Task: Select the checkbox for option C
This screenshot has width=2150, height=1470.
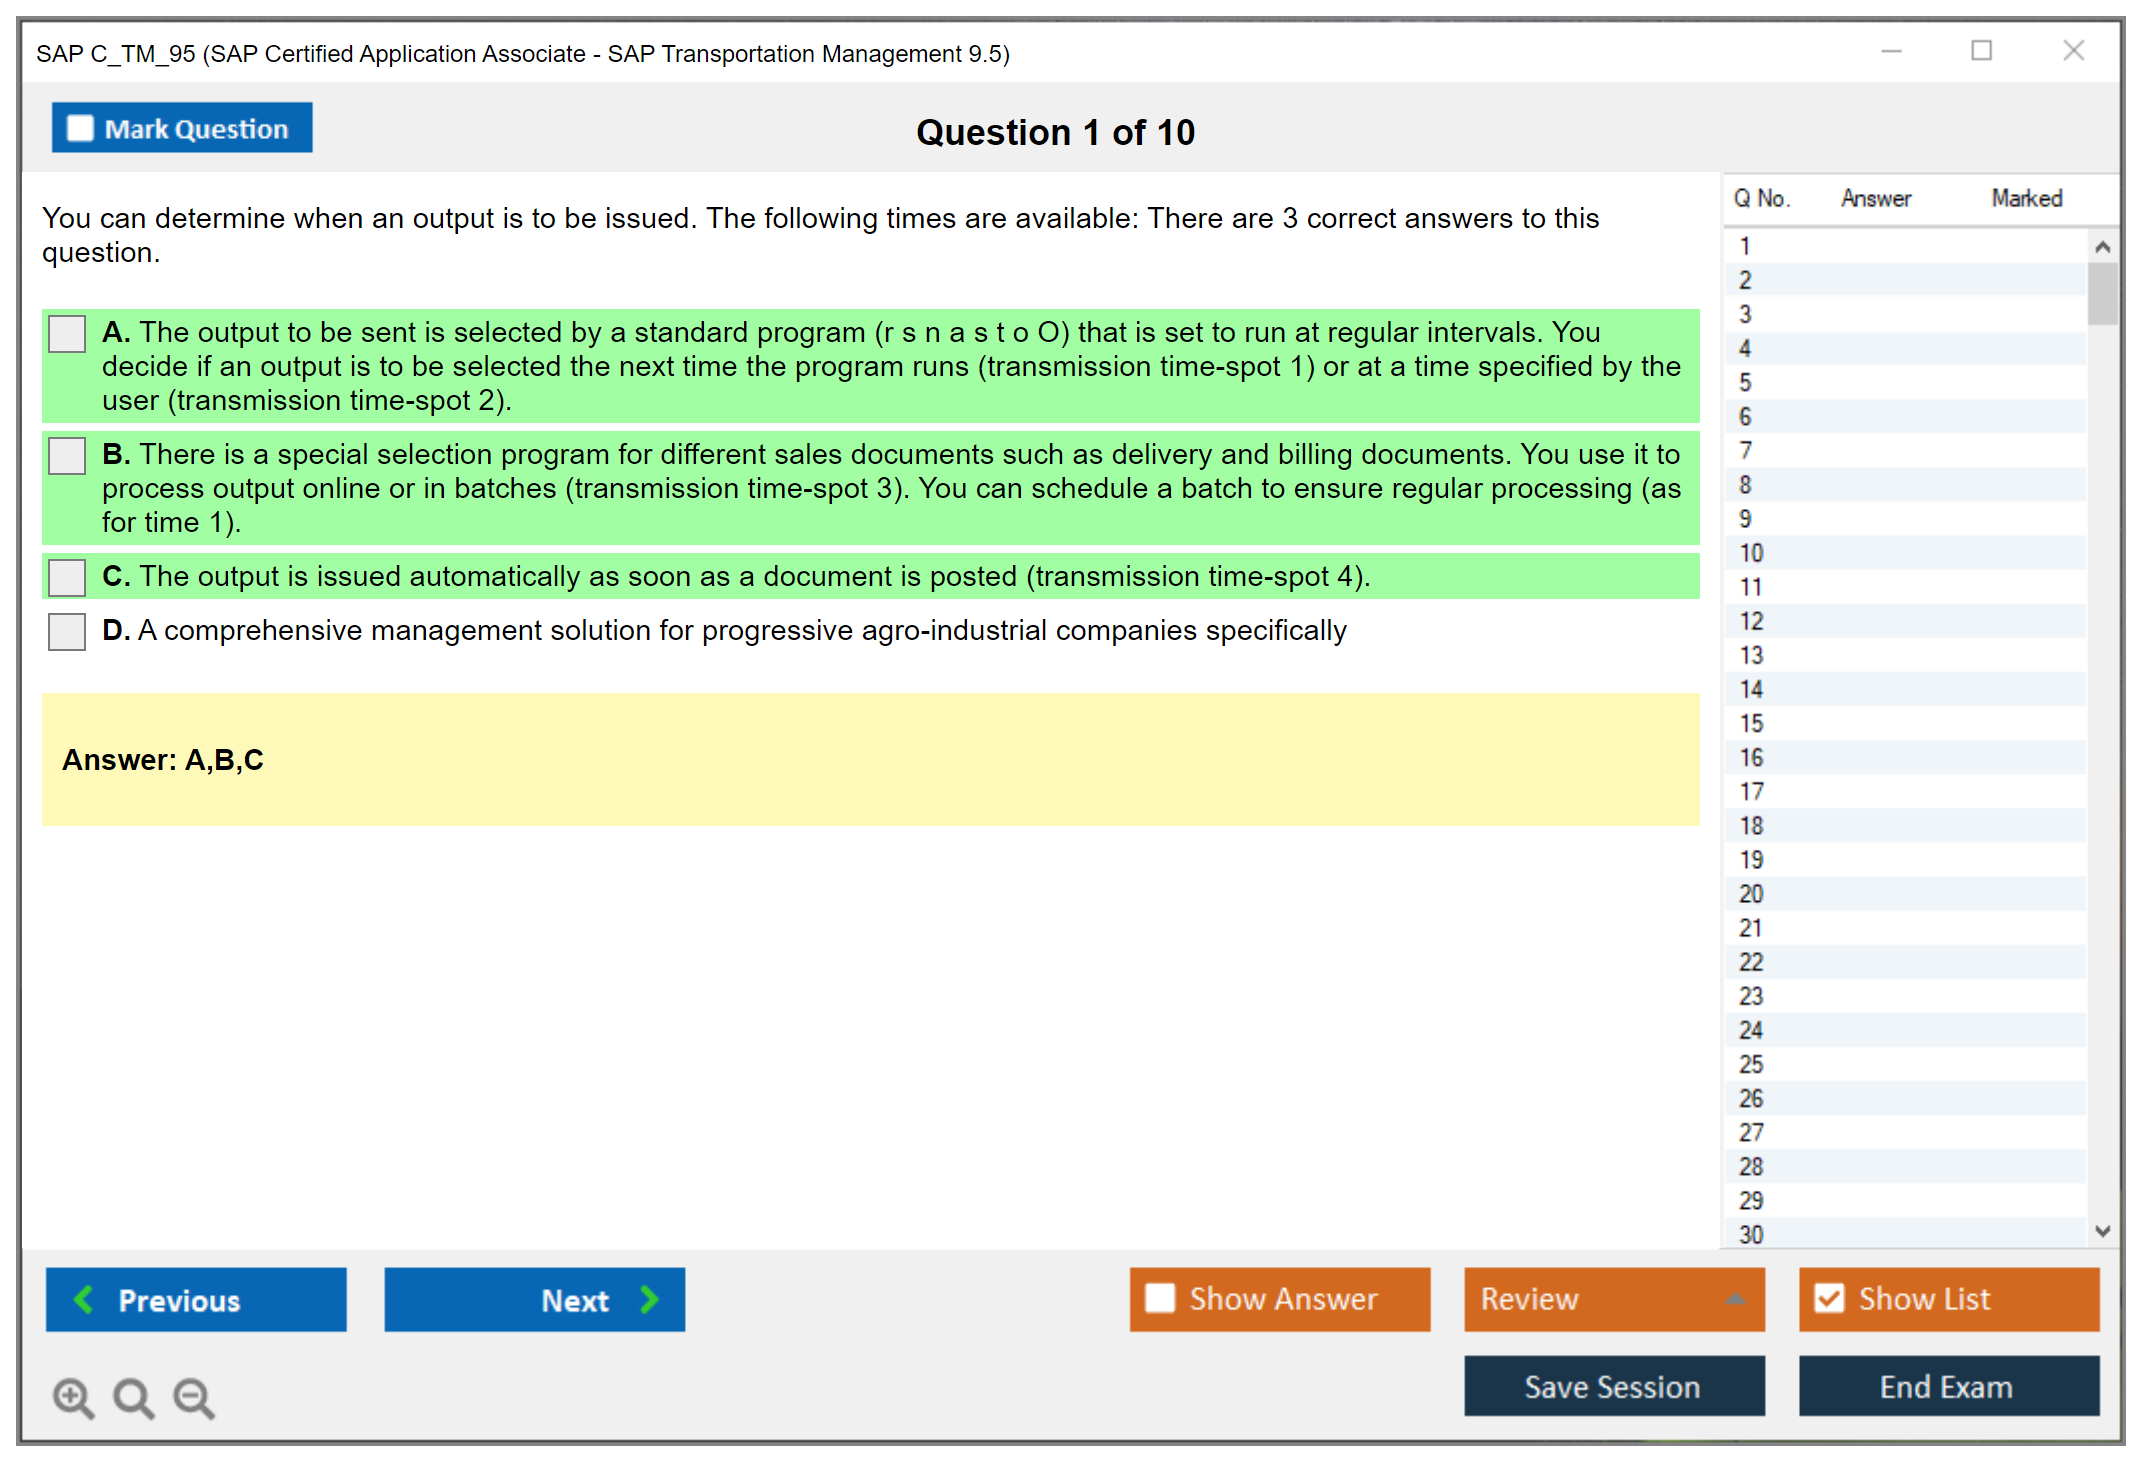Action: pyautogui.click(x=67, y=577)
